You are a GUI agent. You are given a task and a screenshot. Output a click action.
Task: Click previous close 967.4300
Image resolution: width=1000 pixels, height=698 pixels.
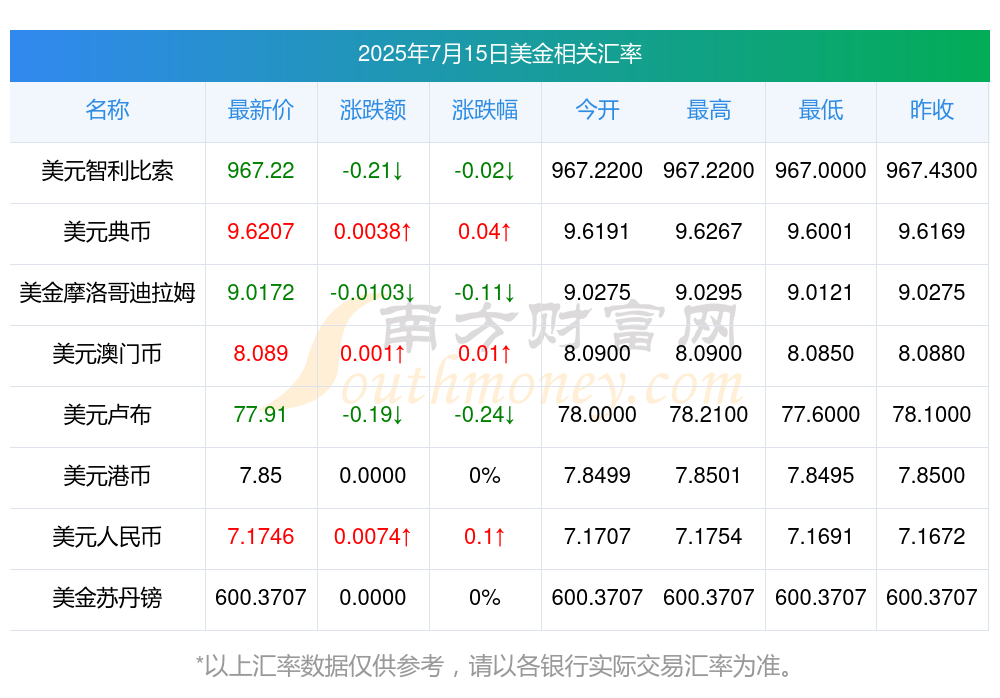pos(932,170)
